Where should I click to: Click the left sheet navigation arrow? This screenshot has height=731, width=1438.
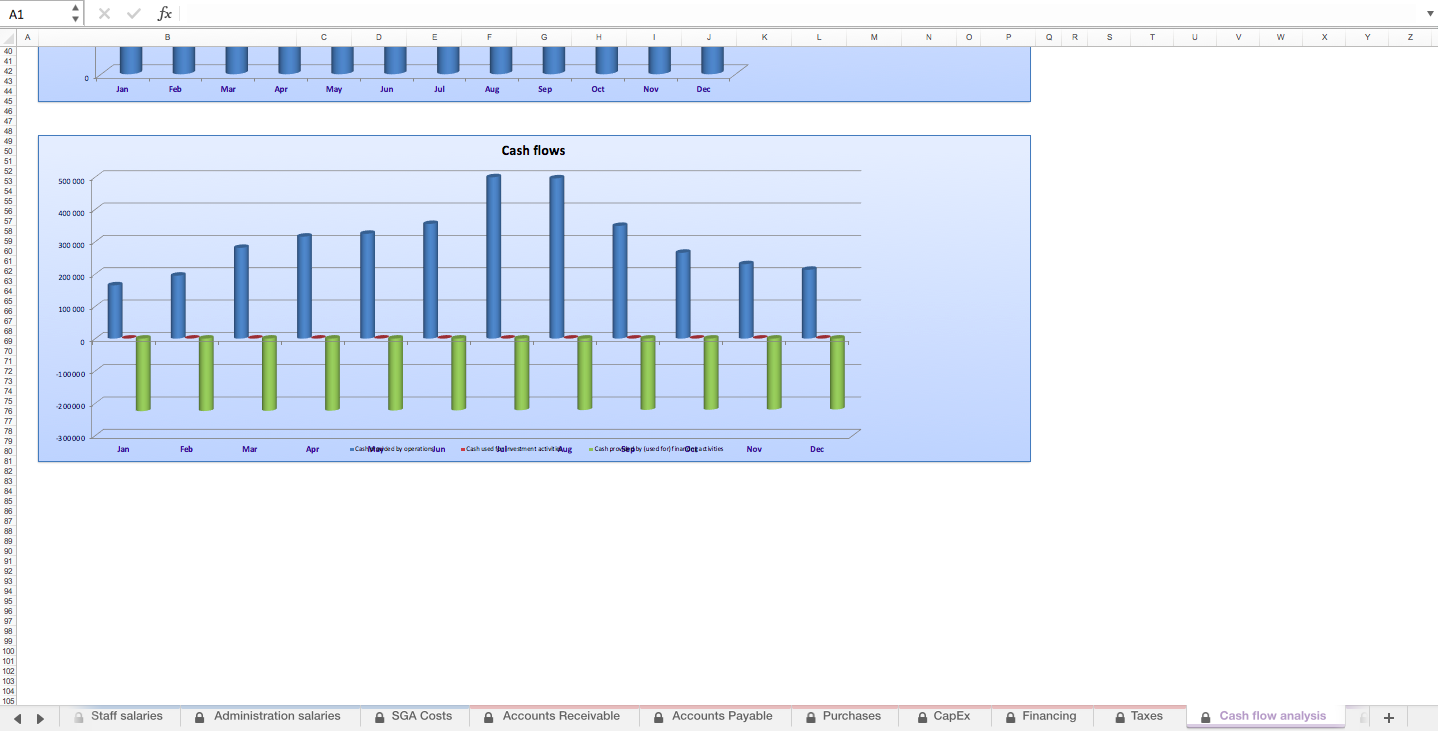[x=16, y=716]
